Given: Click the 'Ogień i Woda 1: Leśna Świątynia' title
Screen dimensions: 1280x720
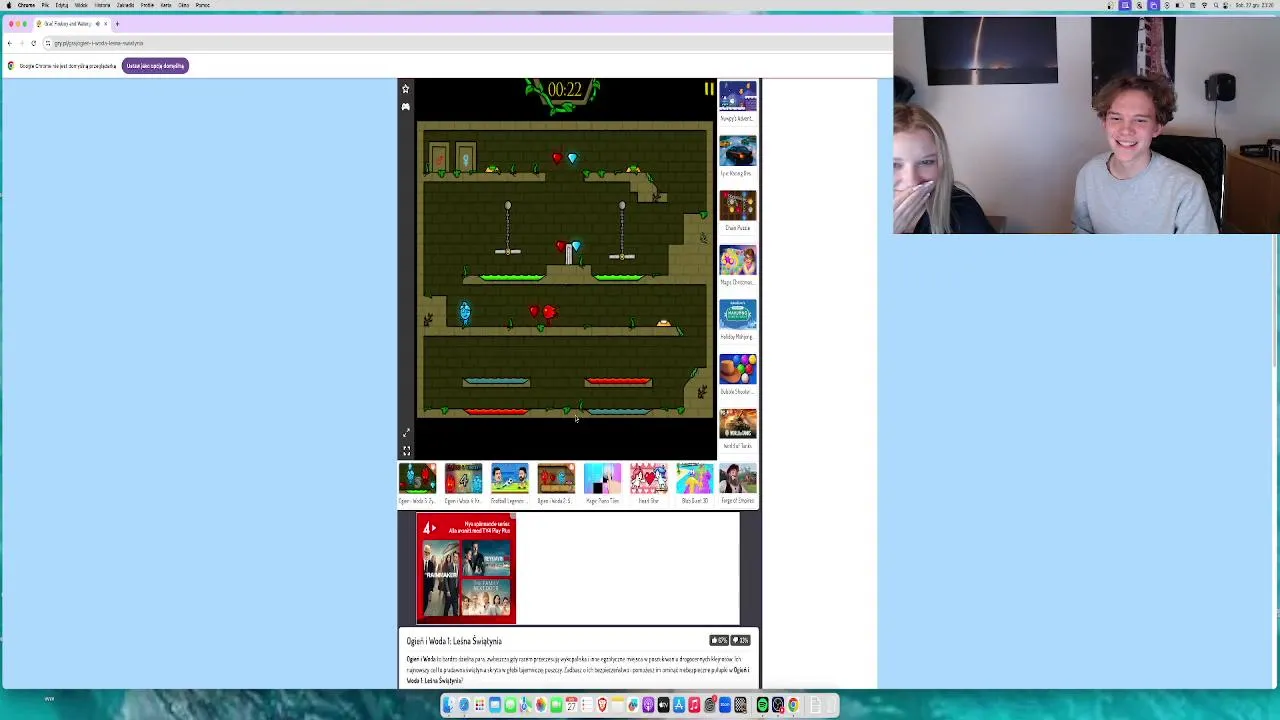Looking at the screenshot, I should 454,641.
